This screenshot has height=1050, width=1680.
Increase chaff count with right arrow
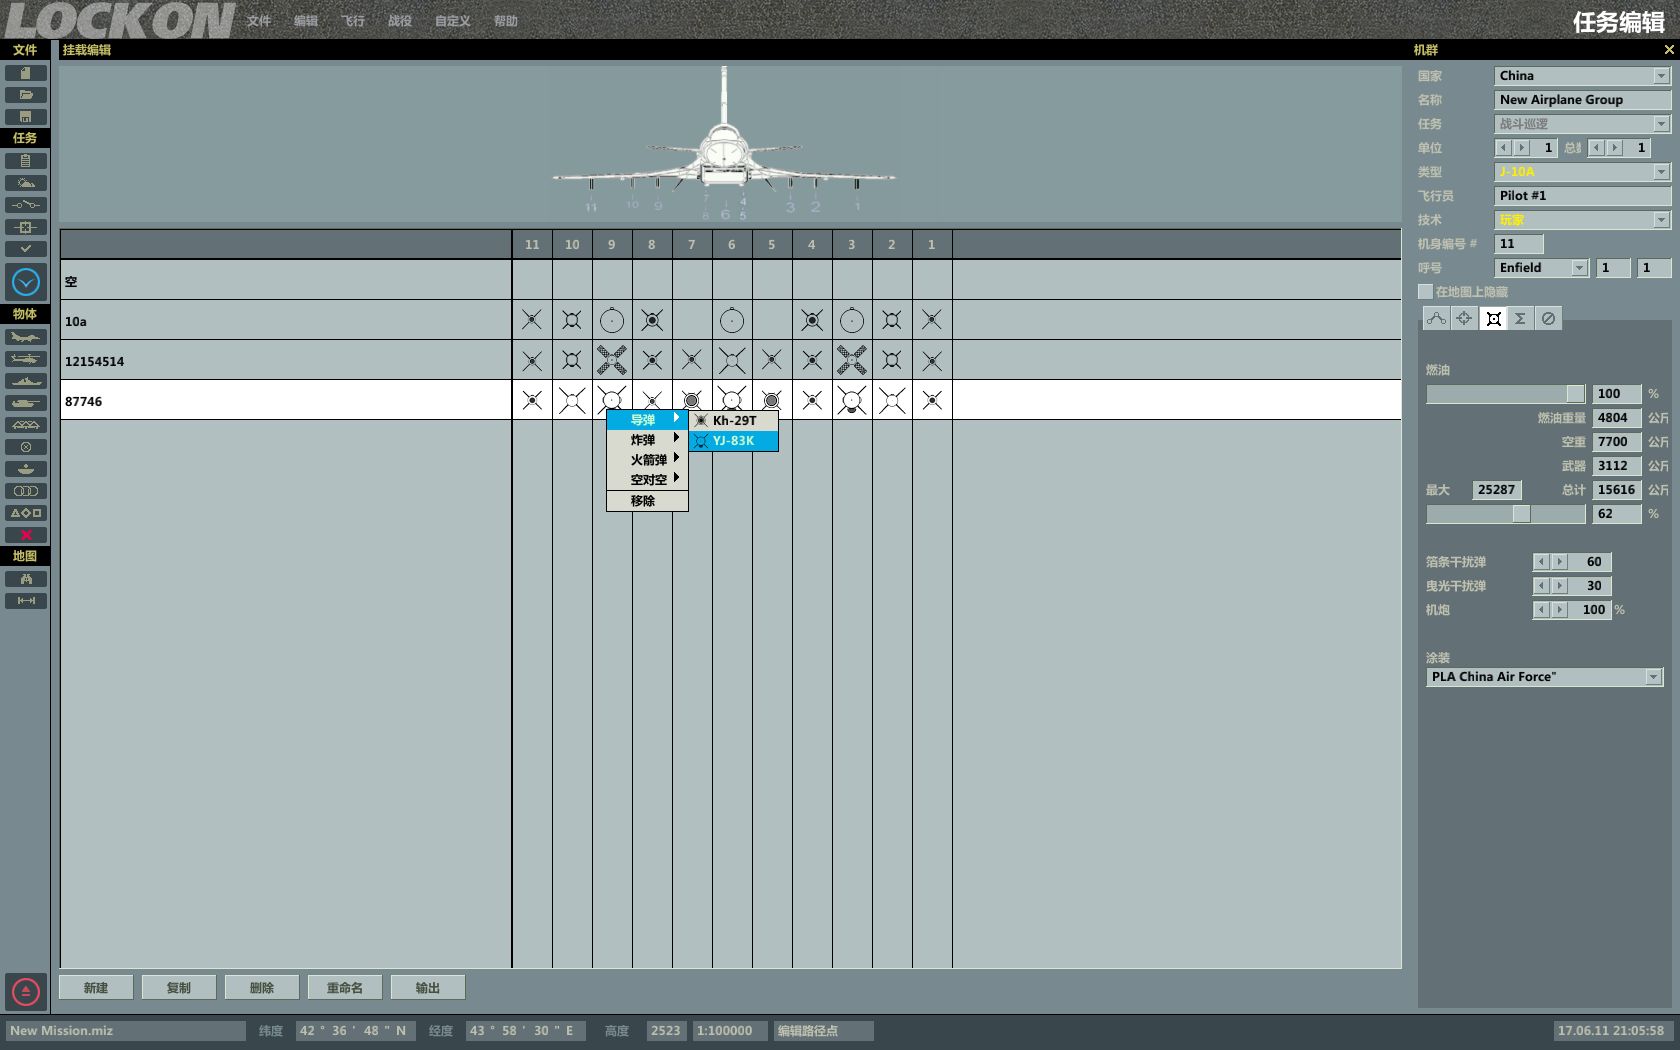tap(1560, 562)
